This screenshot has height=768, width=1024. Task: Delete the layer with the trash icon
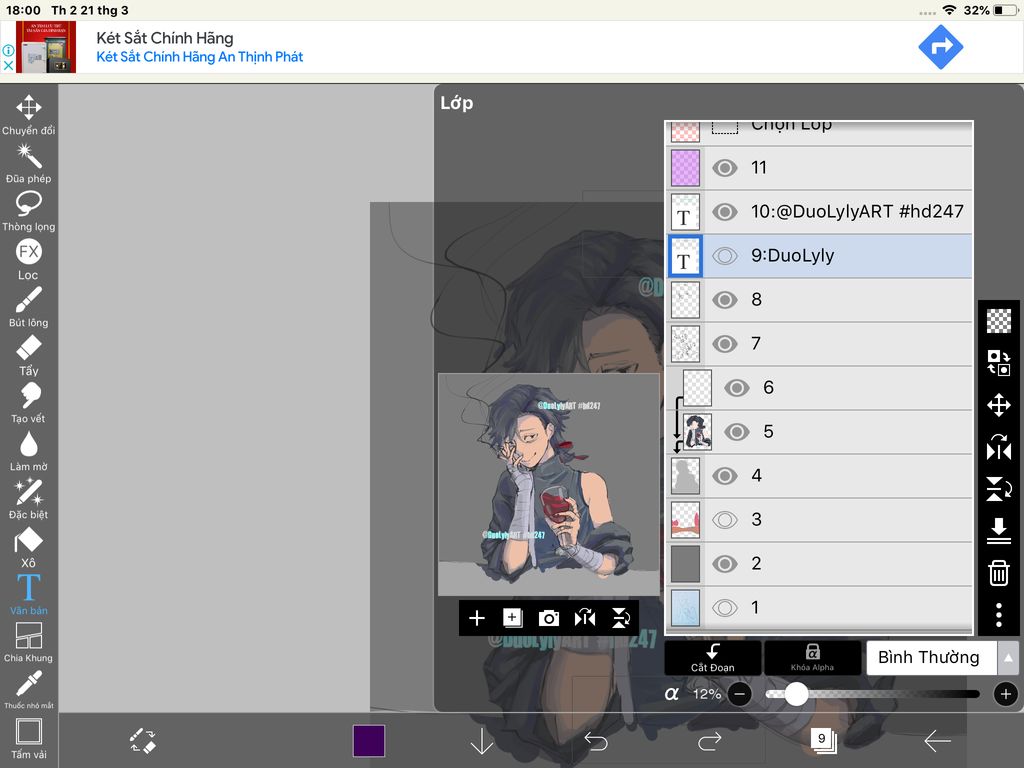coord(999,573)
